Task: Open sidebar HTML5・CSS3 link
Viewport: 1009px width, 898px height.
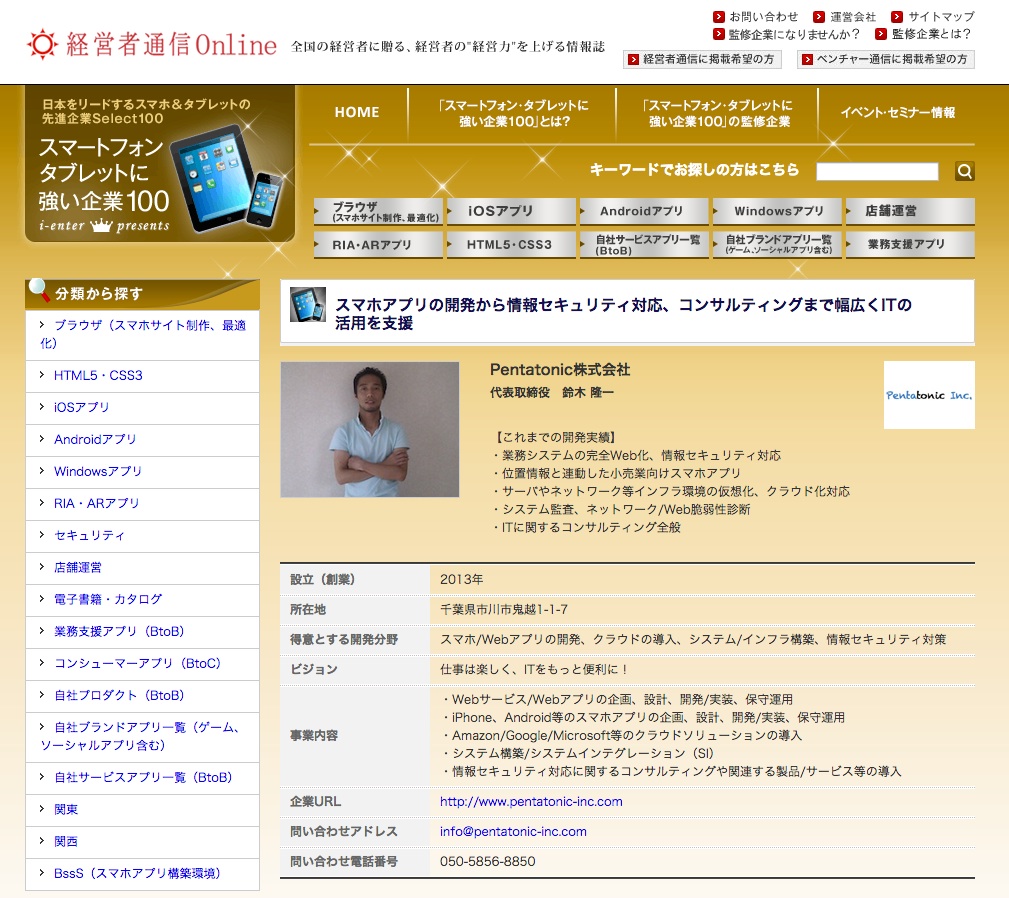Action: [x=98, y=375]
